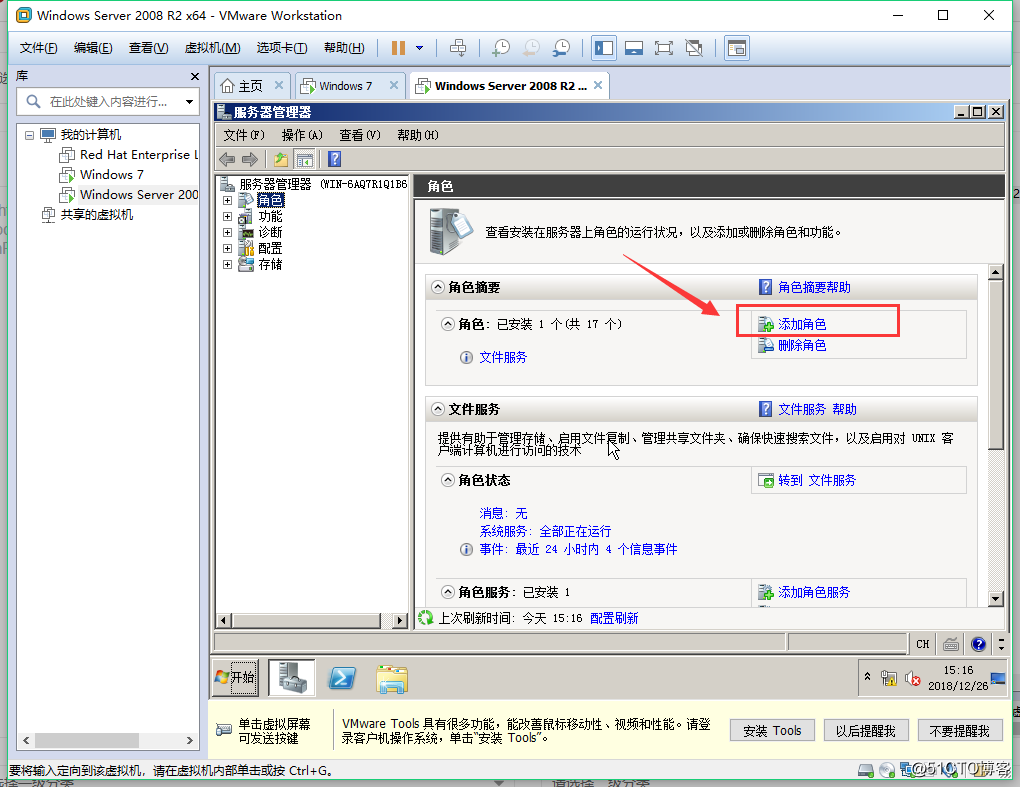Click the 安装 Tools button

click(x=772, y=730)
